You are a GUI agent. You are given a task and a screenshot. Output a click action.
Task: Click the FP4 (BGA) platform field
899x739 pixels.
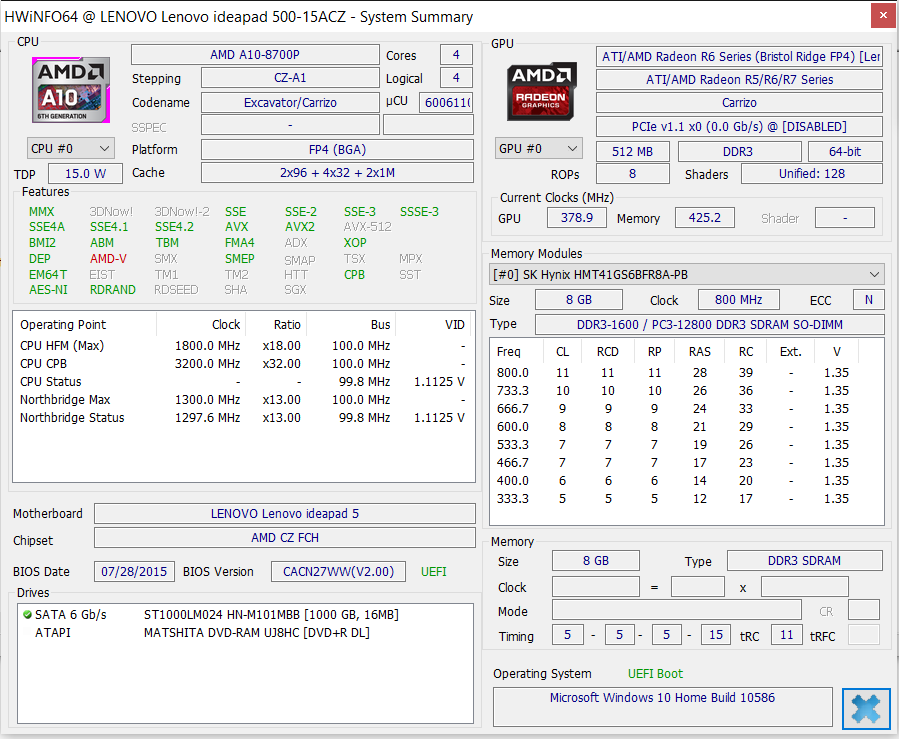click(x=337, y=150)
